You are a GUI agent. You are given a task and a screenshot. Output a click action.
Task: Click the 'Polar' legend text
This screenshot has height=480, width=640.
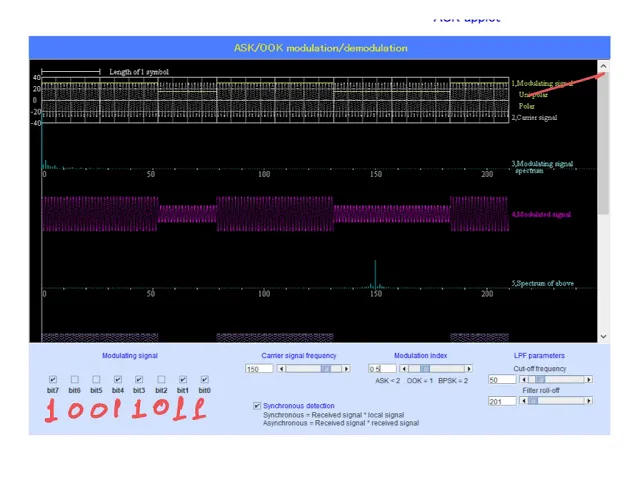[x=527, y=106]
